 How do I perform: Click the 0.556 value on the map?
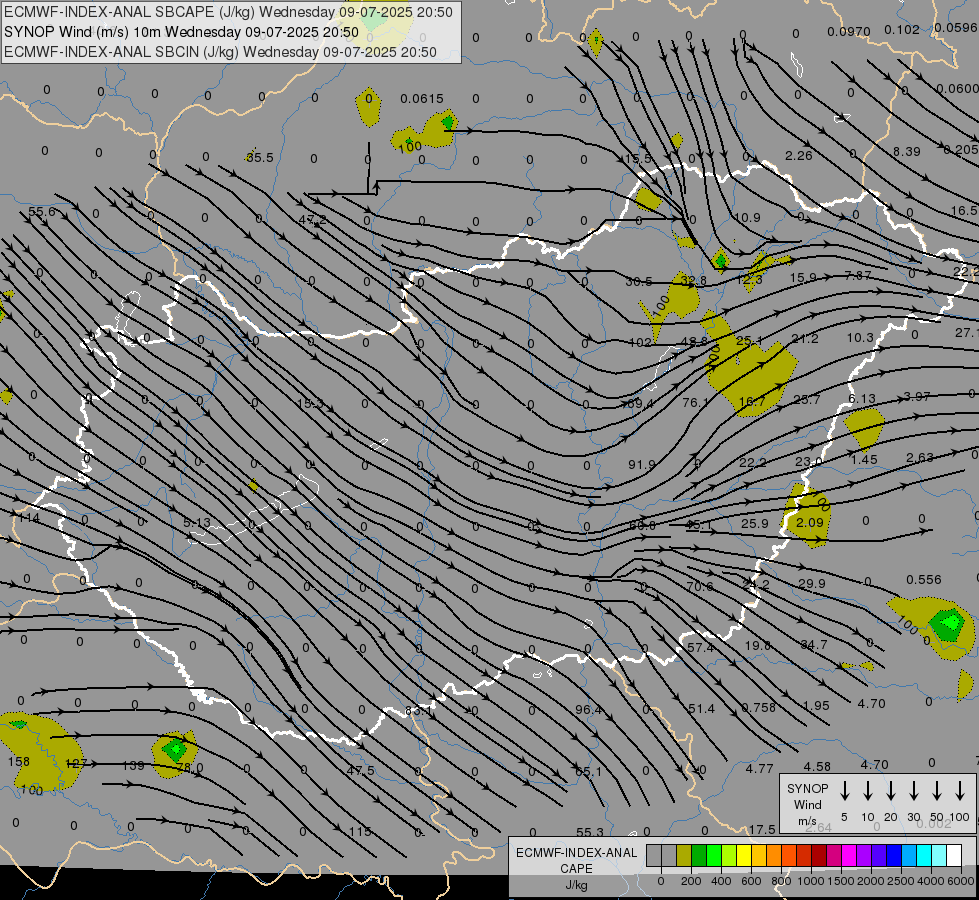(923, 580)
